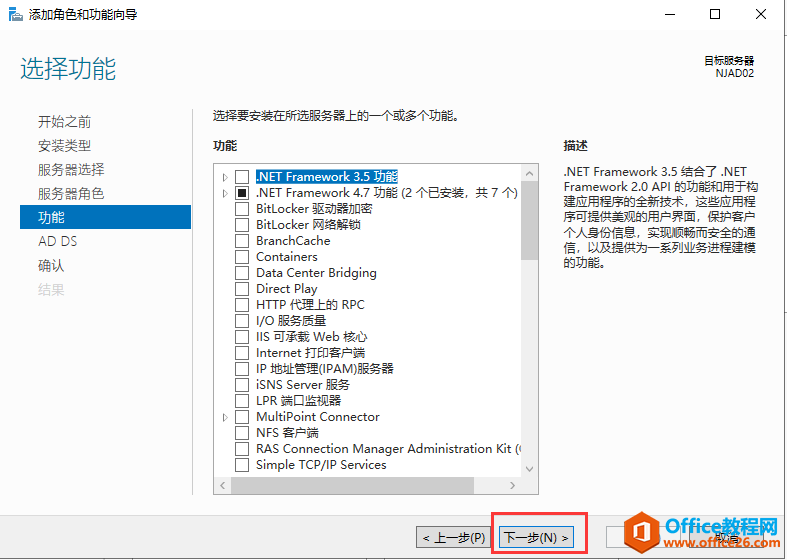Image resolution: width=787 pixels, height=560 pixels.
Task: Go to the 开始之前 step
Action: [64, 121]
